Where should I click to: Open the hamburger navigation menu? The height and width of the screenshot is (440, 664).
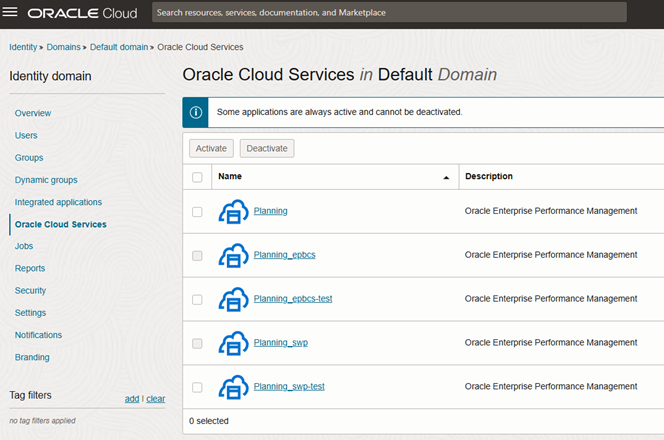[10, 12]
